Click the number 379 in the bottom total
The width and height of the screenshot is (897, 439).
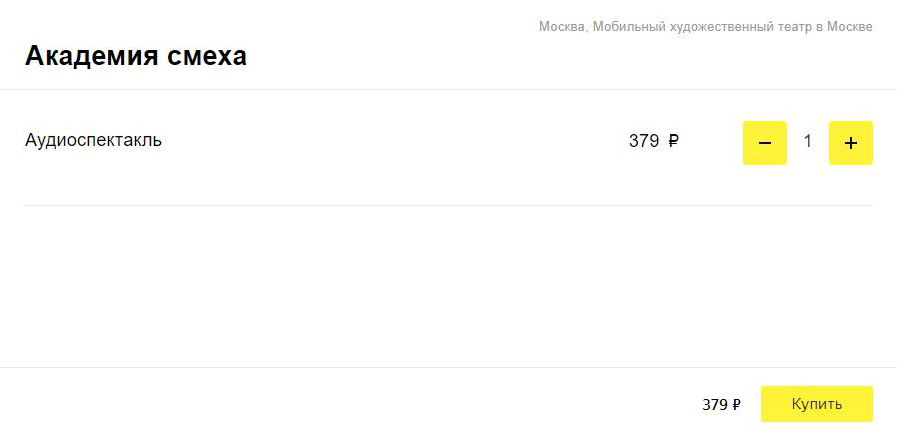tap(715, 405)
